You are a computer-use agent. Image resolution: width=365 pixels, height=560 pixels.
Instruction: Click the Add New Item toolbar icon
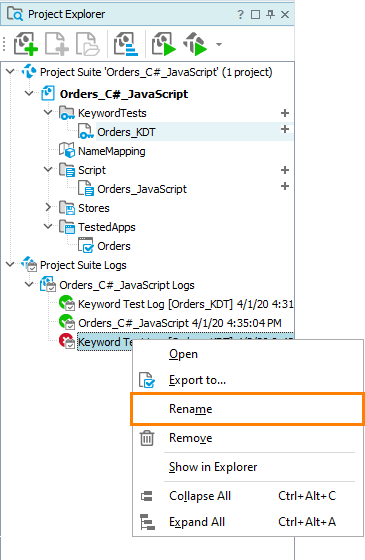coord(57,44)
